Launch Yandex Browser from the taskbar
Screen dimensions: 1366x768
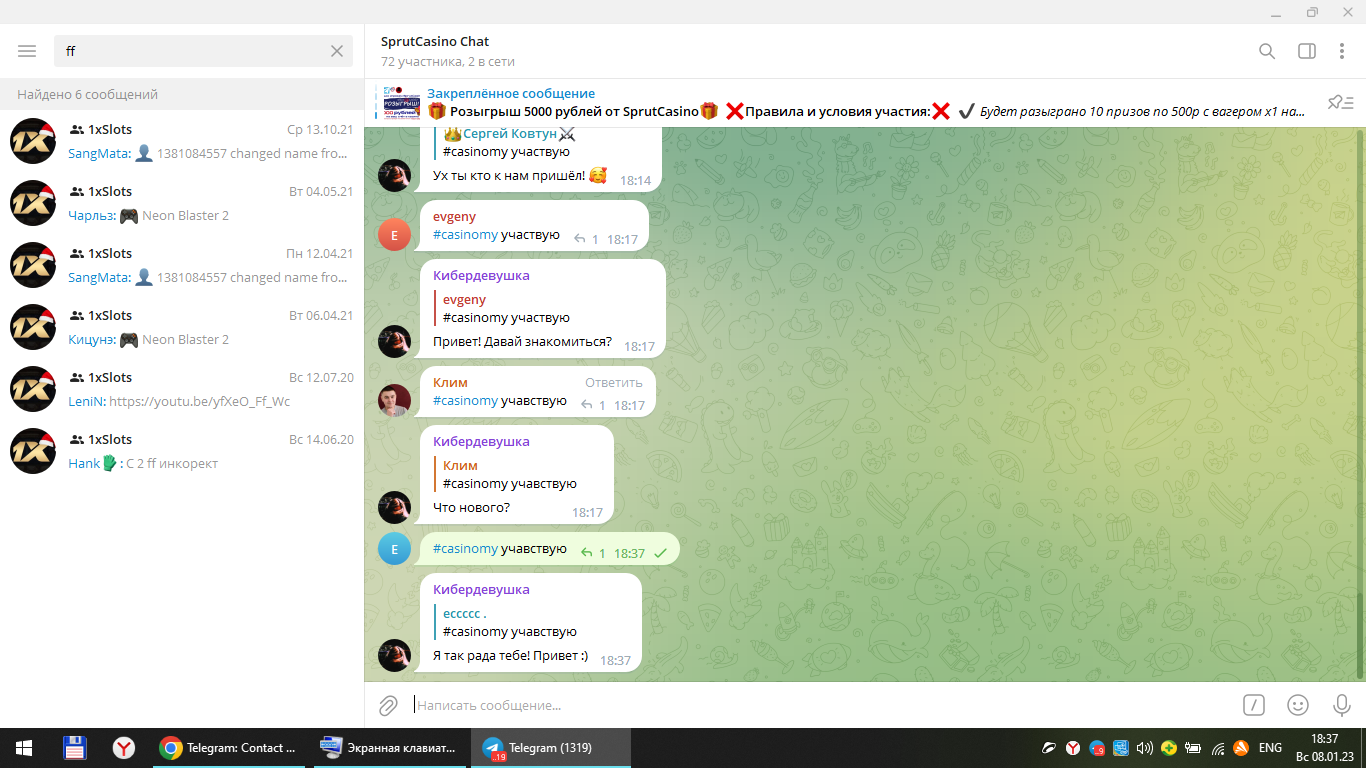pos(124,748)
